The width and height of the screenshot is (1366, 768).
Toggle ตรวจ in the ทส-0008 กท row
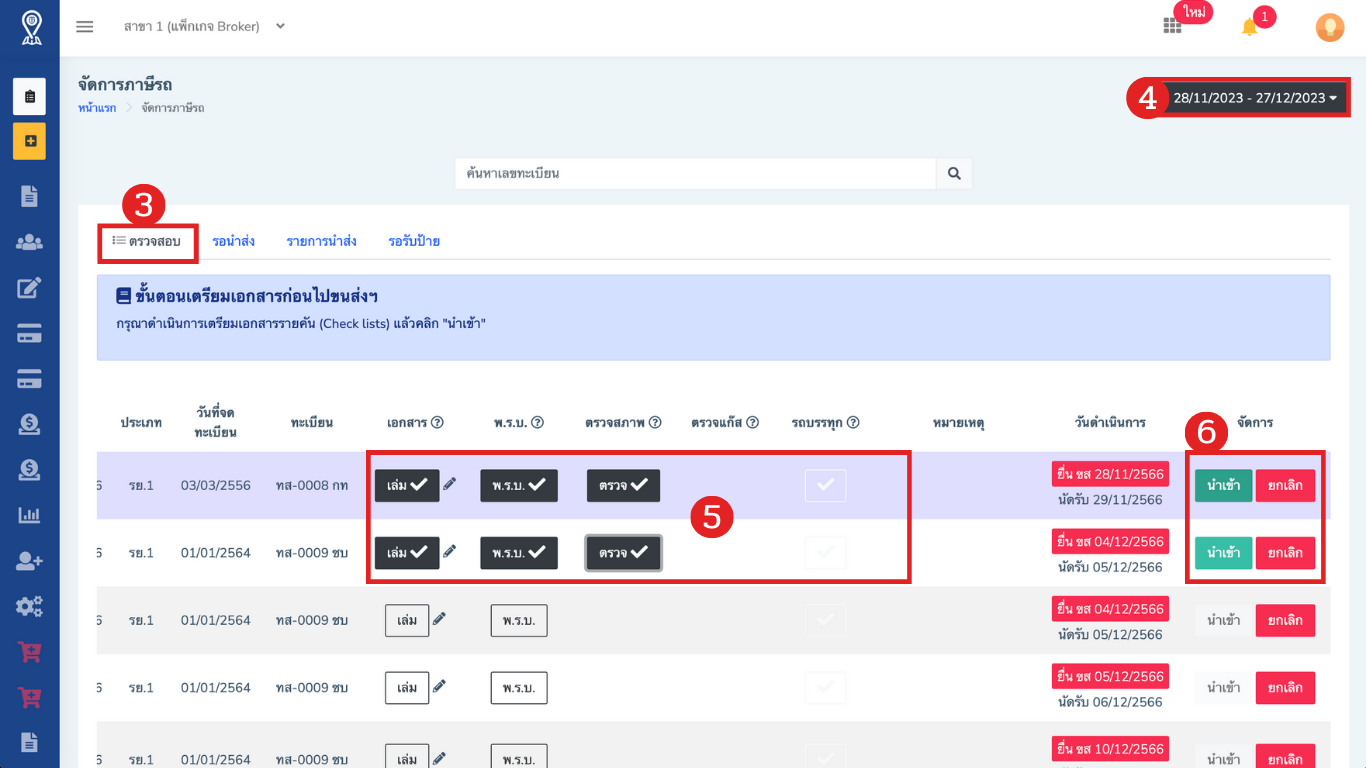pyautogui.click(x=623, y=485)
